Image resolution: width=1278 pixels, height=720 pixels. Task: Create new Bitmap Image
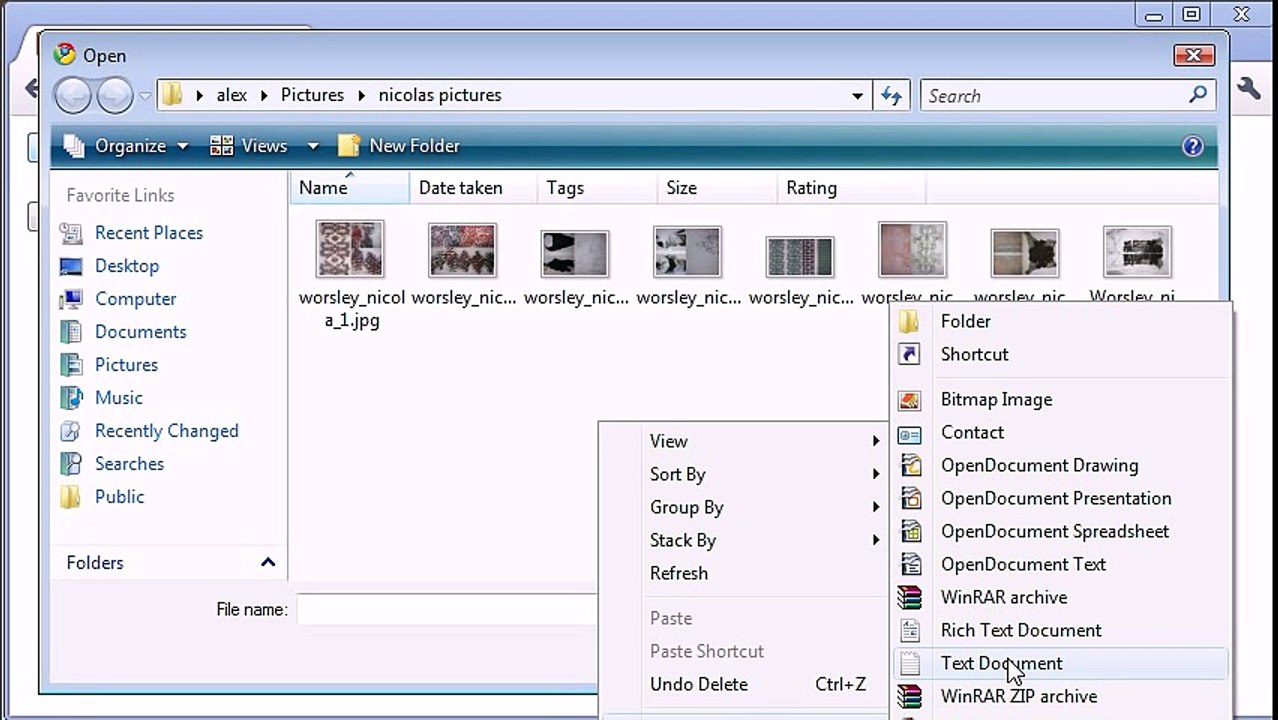(1060, 400)
